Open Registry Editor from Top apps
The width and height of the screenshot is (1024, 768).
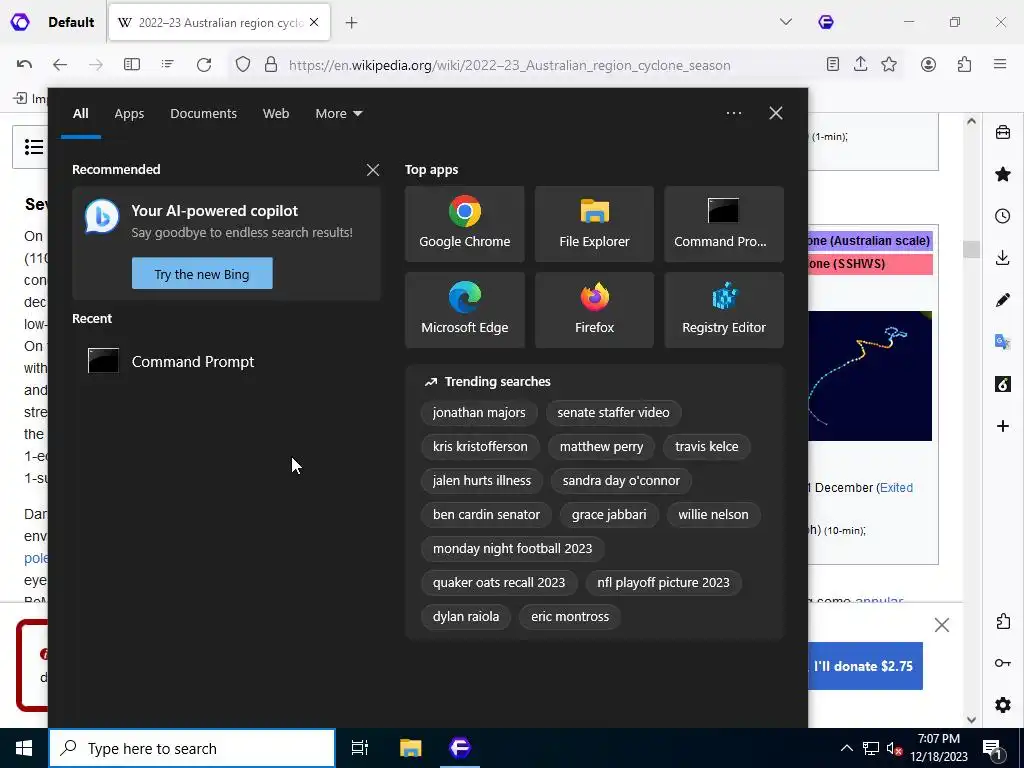[x=724, y=310]
